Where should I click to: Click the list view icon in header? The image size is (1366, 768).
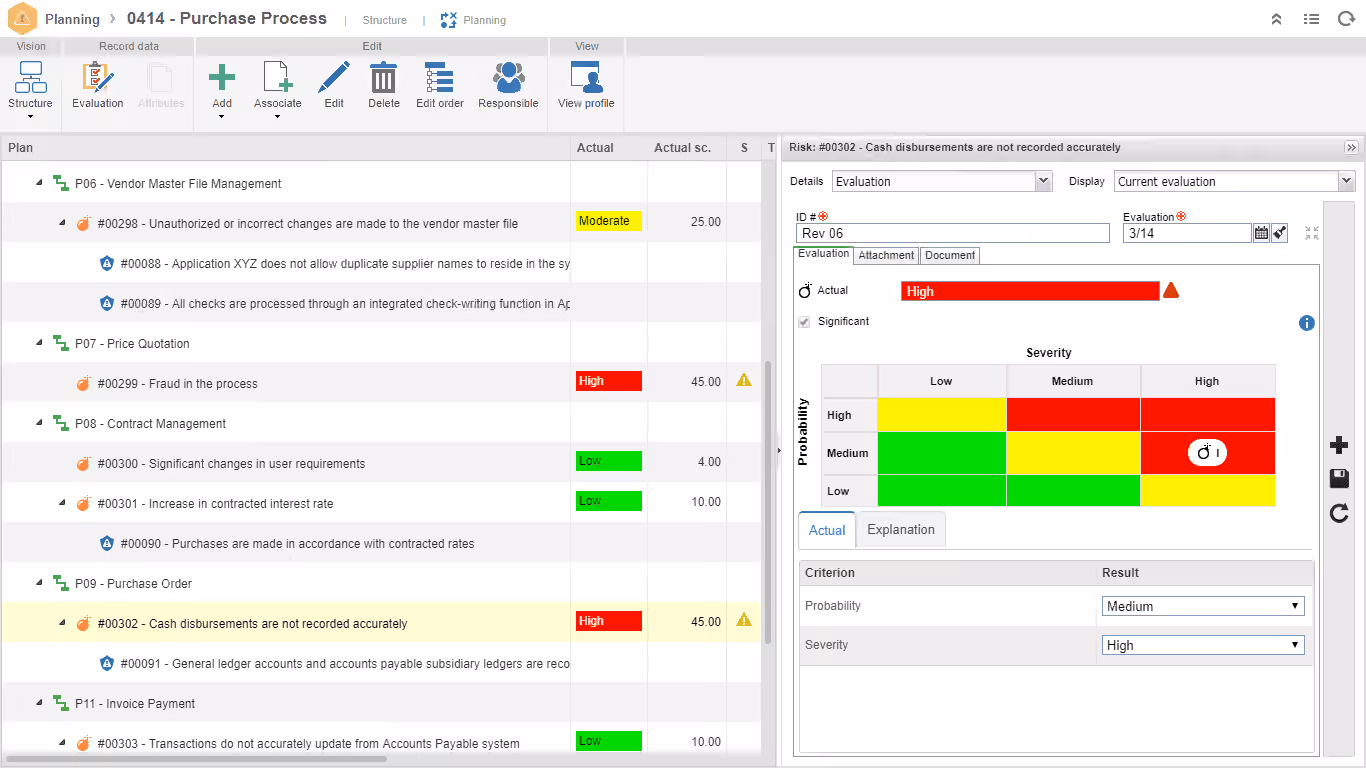click(1311, 19)
